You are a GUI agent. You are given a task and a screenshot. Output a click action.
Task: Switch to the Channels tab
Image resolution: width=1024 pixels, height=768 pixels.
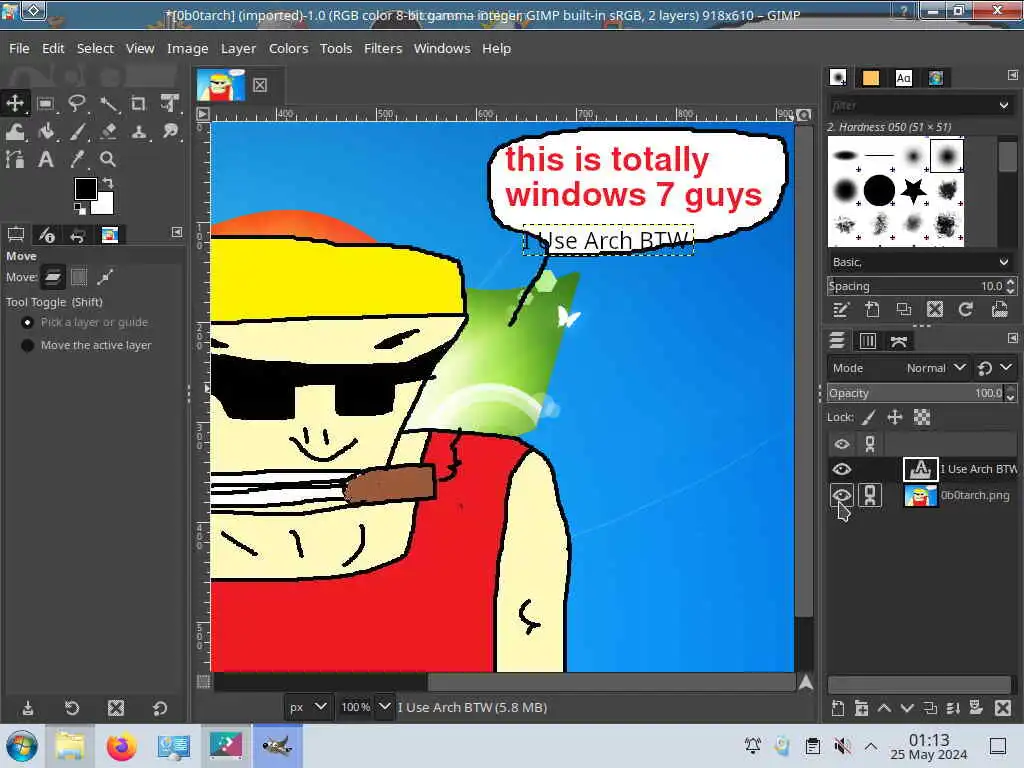point(867,341)
